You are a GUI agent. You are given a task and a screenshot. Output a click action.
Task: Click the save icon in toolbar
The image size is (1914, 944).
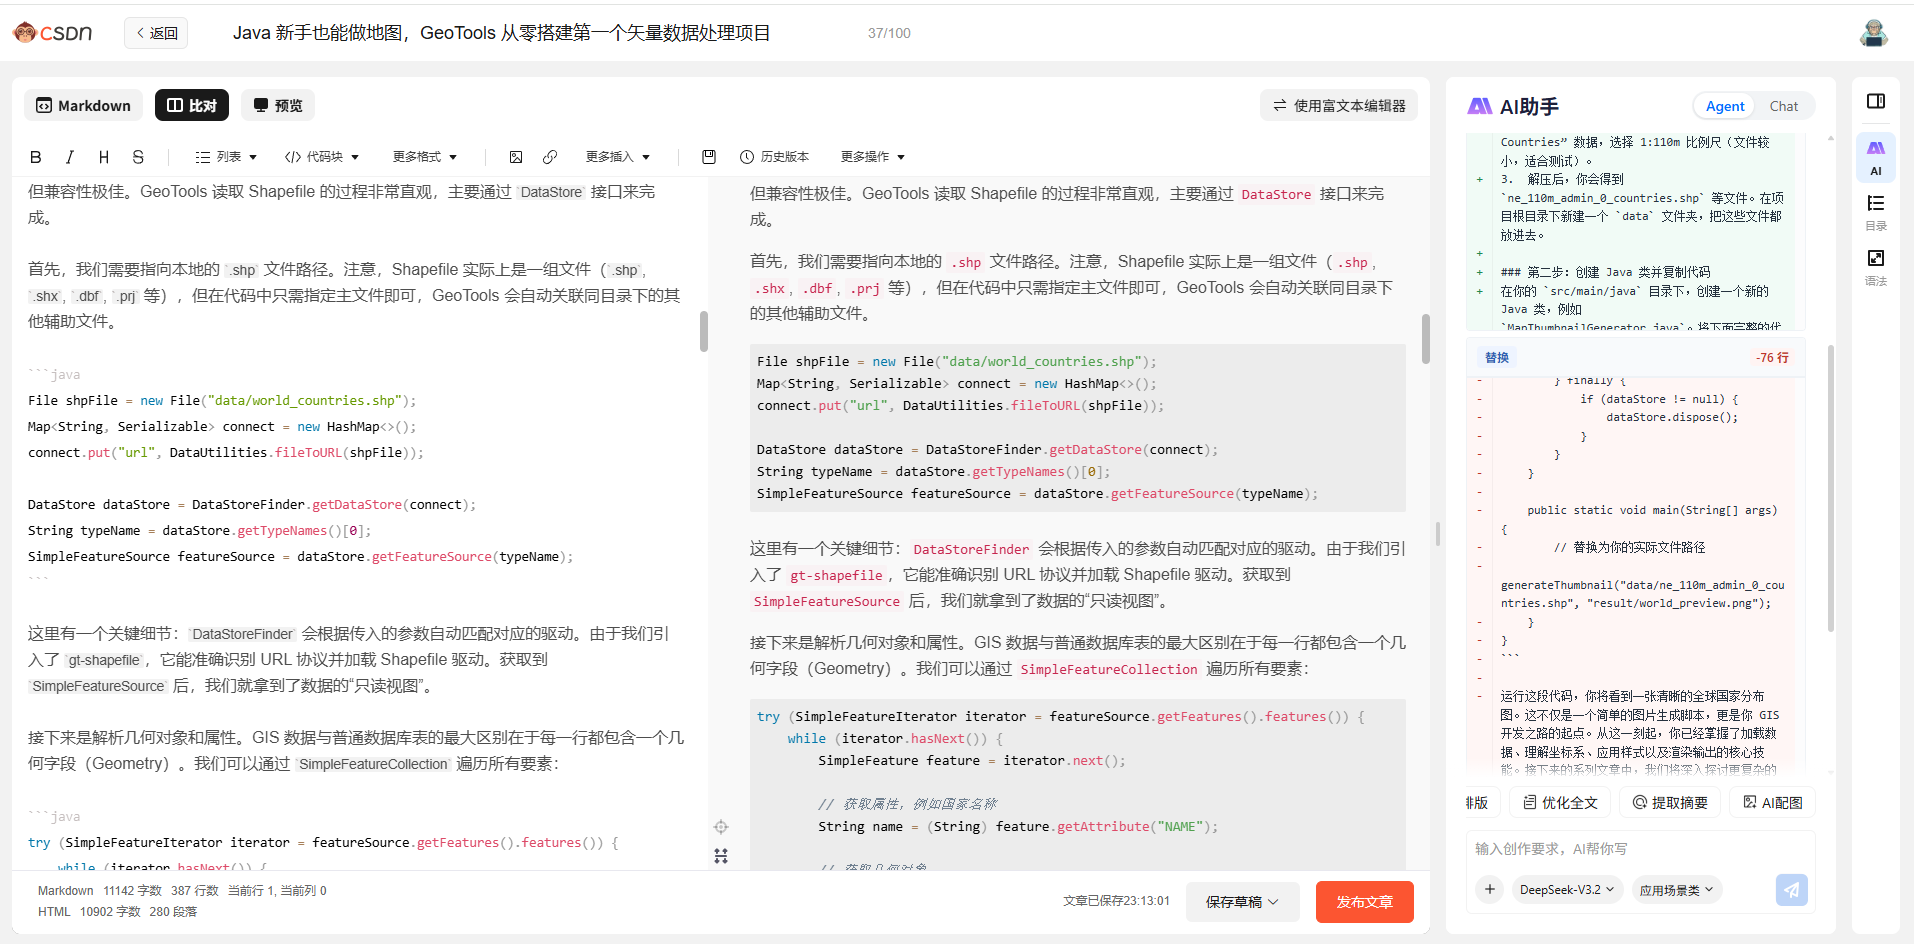tap(709, 157)
